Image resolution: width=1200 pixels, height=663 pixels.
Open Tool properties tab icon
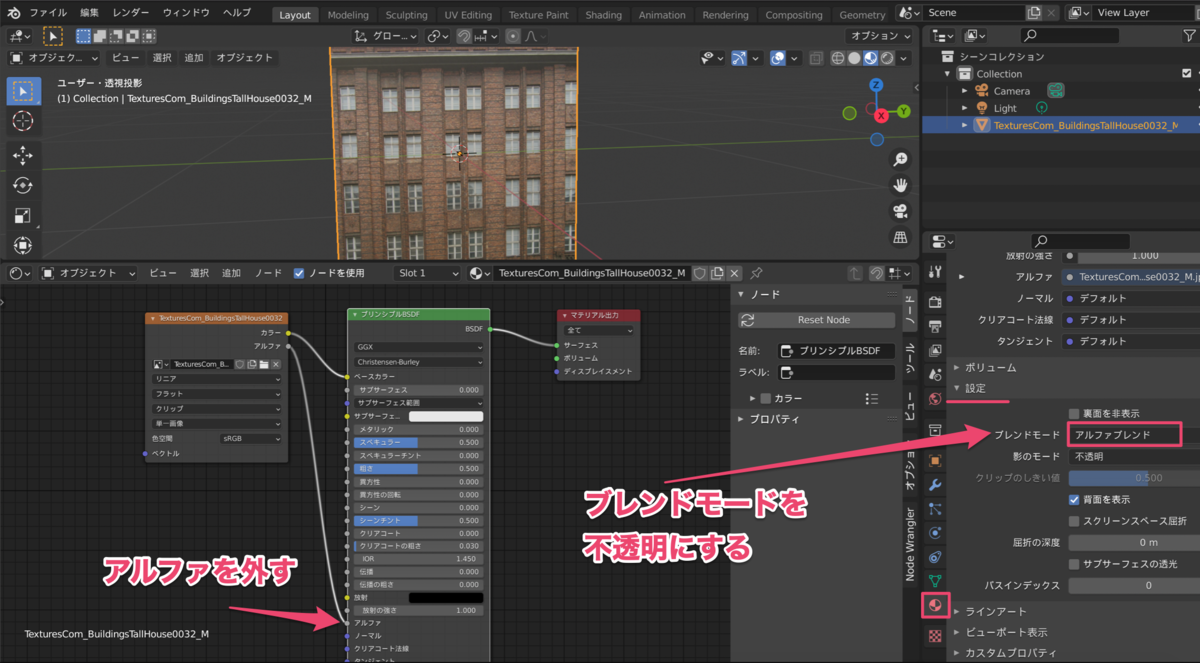click(935, 271)
